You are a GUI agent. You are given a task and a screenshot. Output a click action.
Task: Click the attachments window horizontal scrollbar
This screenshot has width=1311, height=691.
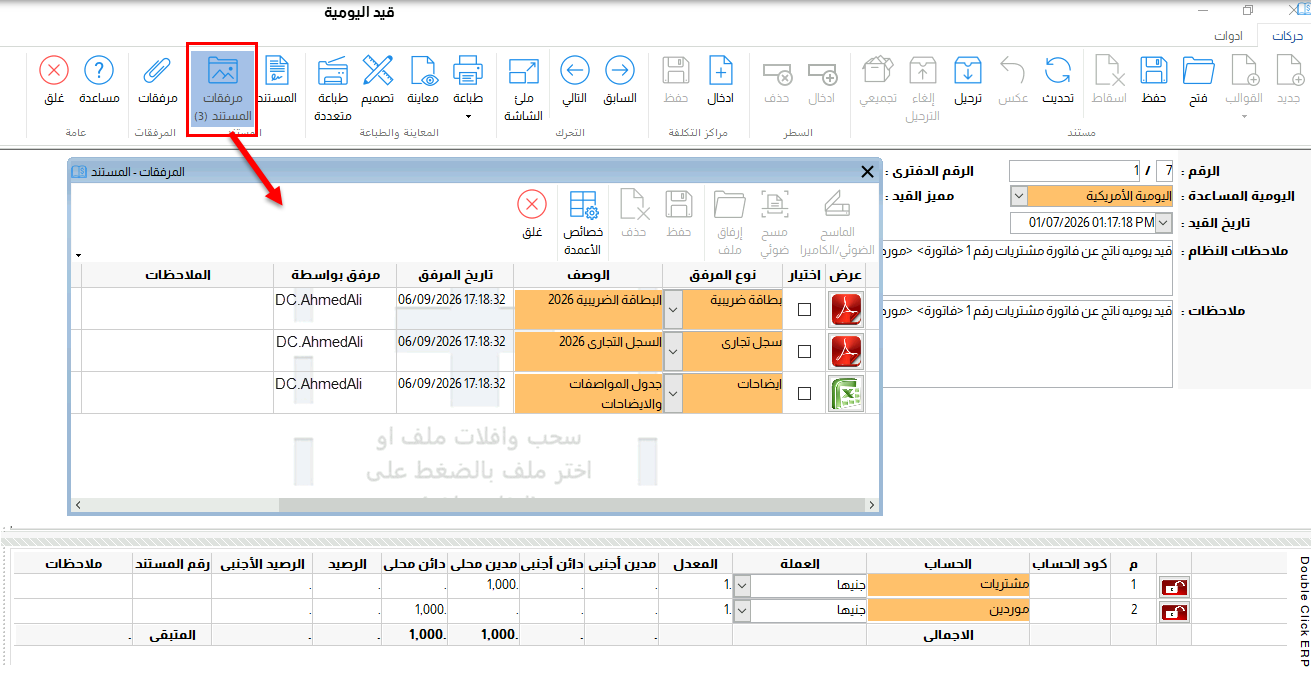pos(475,506)
